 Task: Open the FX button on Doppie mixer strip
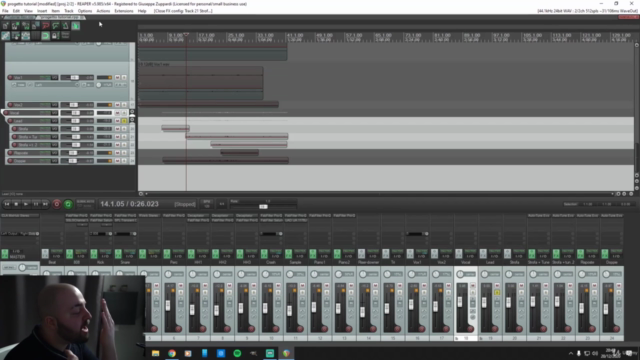coord(605,254)
